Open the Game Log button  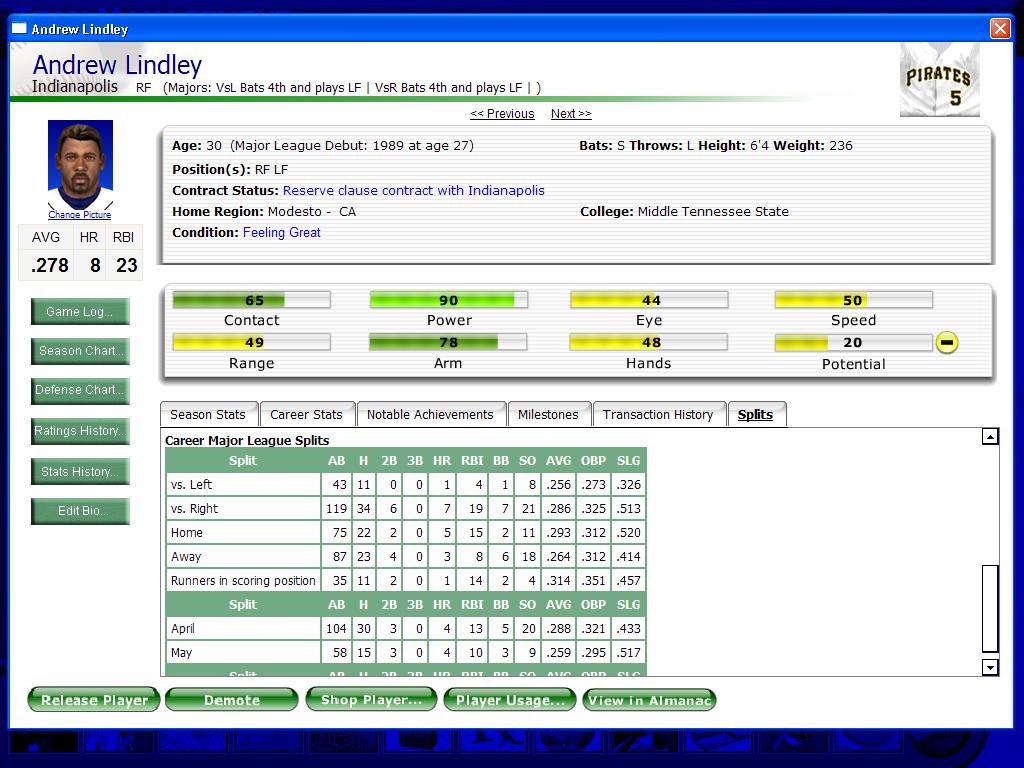tap(80, 312)
